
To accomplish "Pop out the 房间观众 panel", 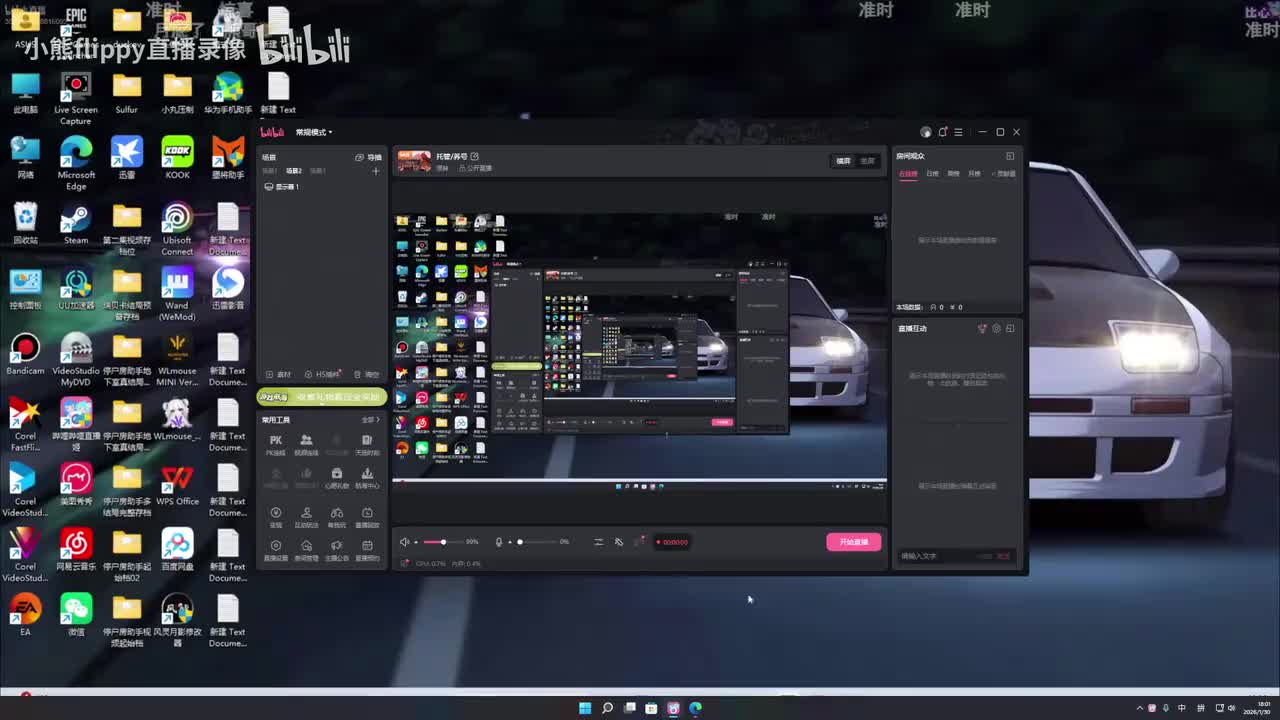I will (x=1010, y=156).
